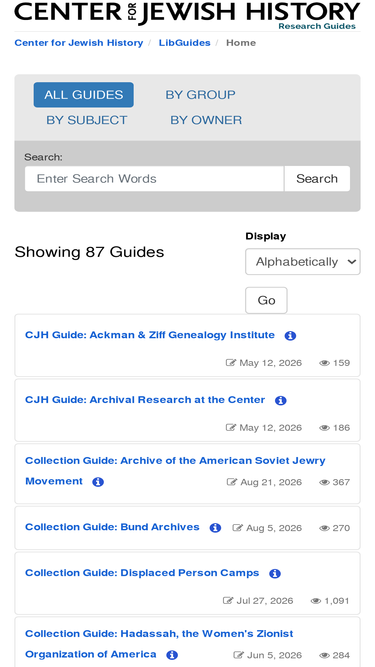Screen dimensions: 375x667
Task: Switch to the BY GROUP tab
Action: [x=200, y=94]
